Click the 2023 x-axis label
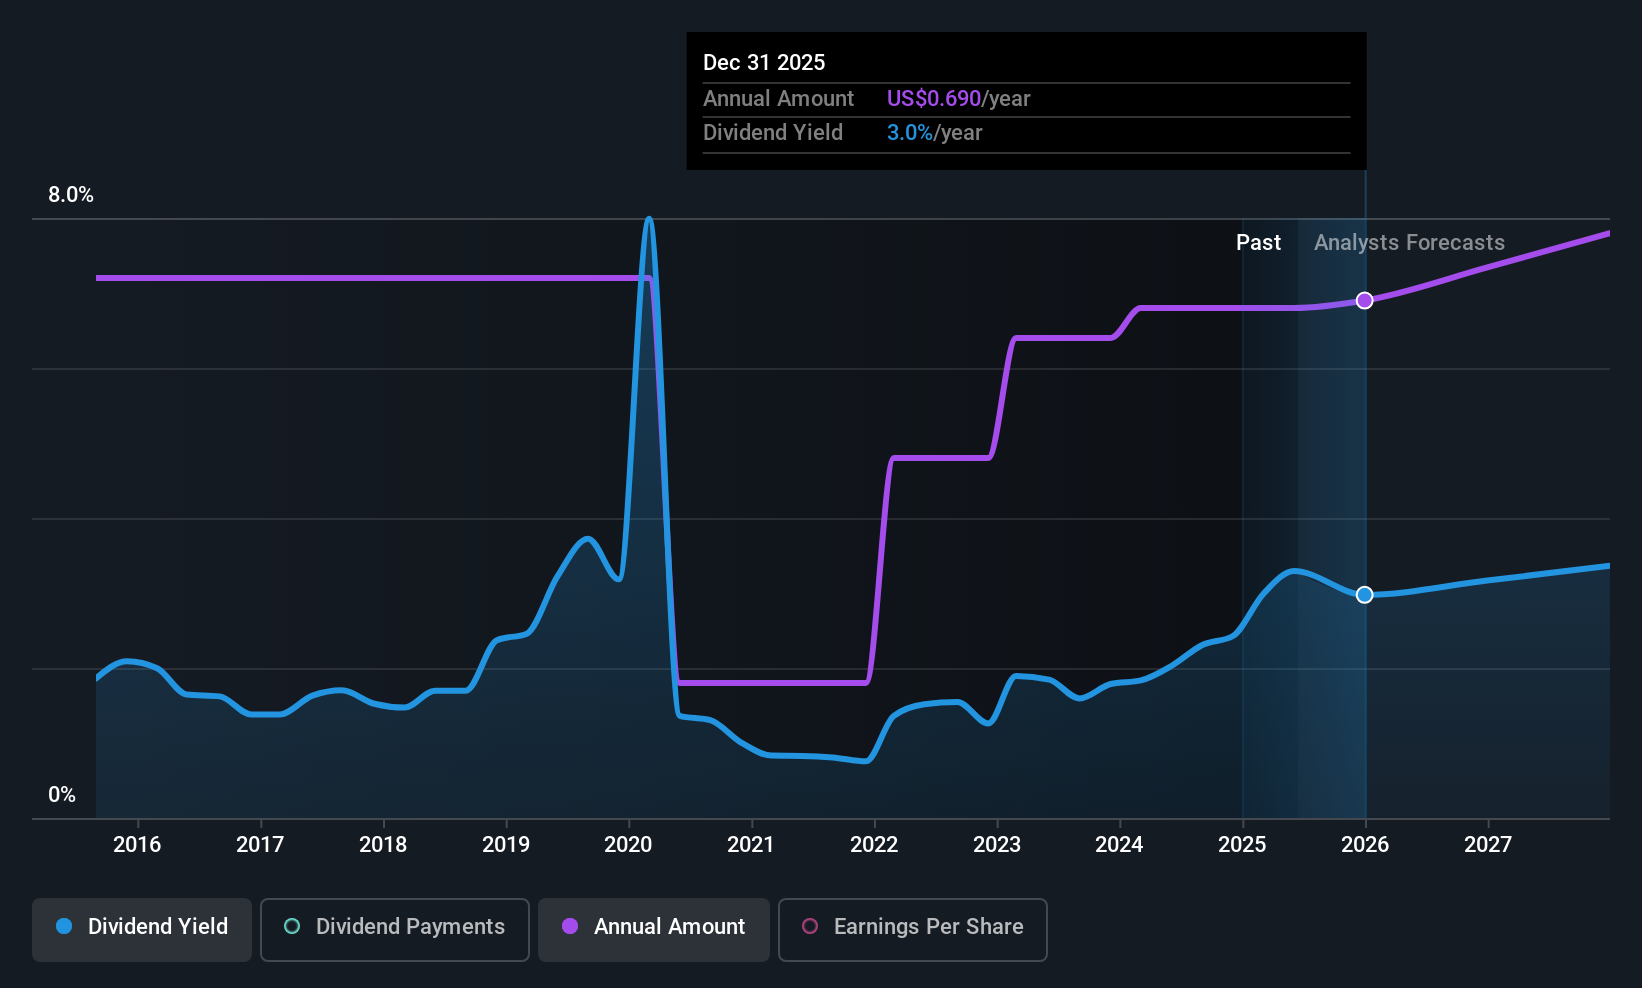This screenshot has height=988, width=1642. [997, 845]
